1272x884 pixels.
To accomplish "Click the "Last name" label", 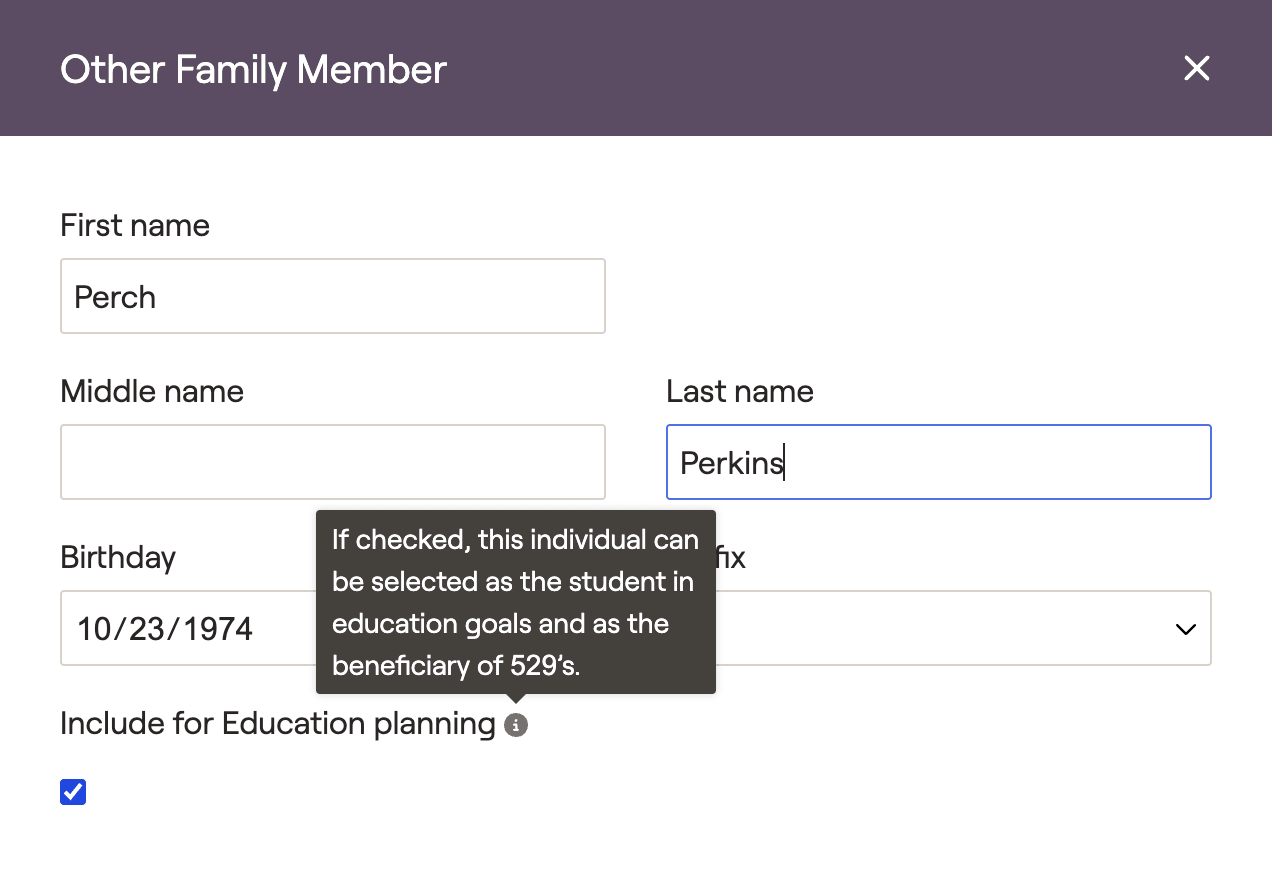I will coord(739,391).
